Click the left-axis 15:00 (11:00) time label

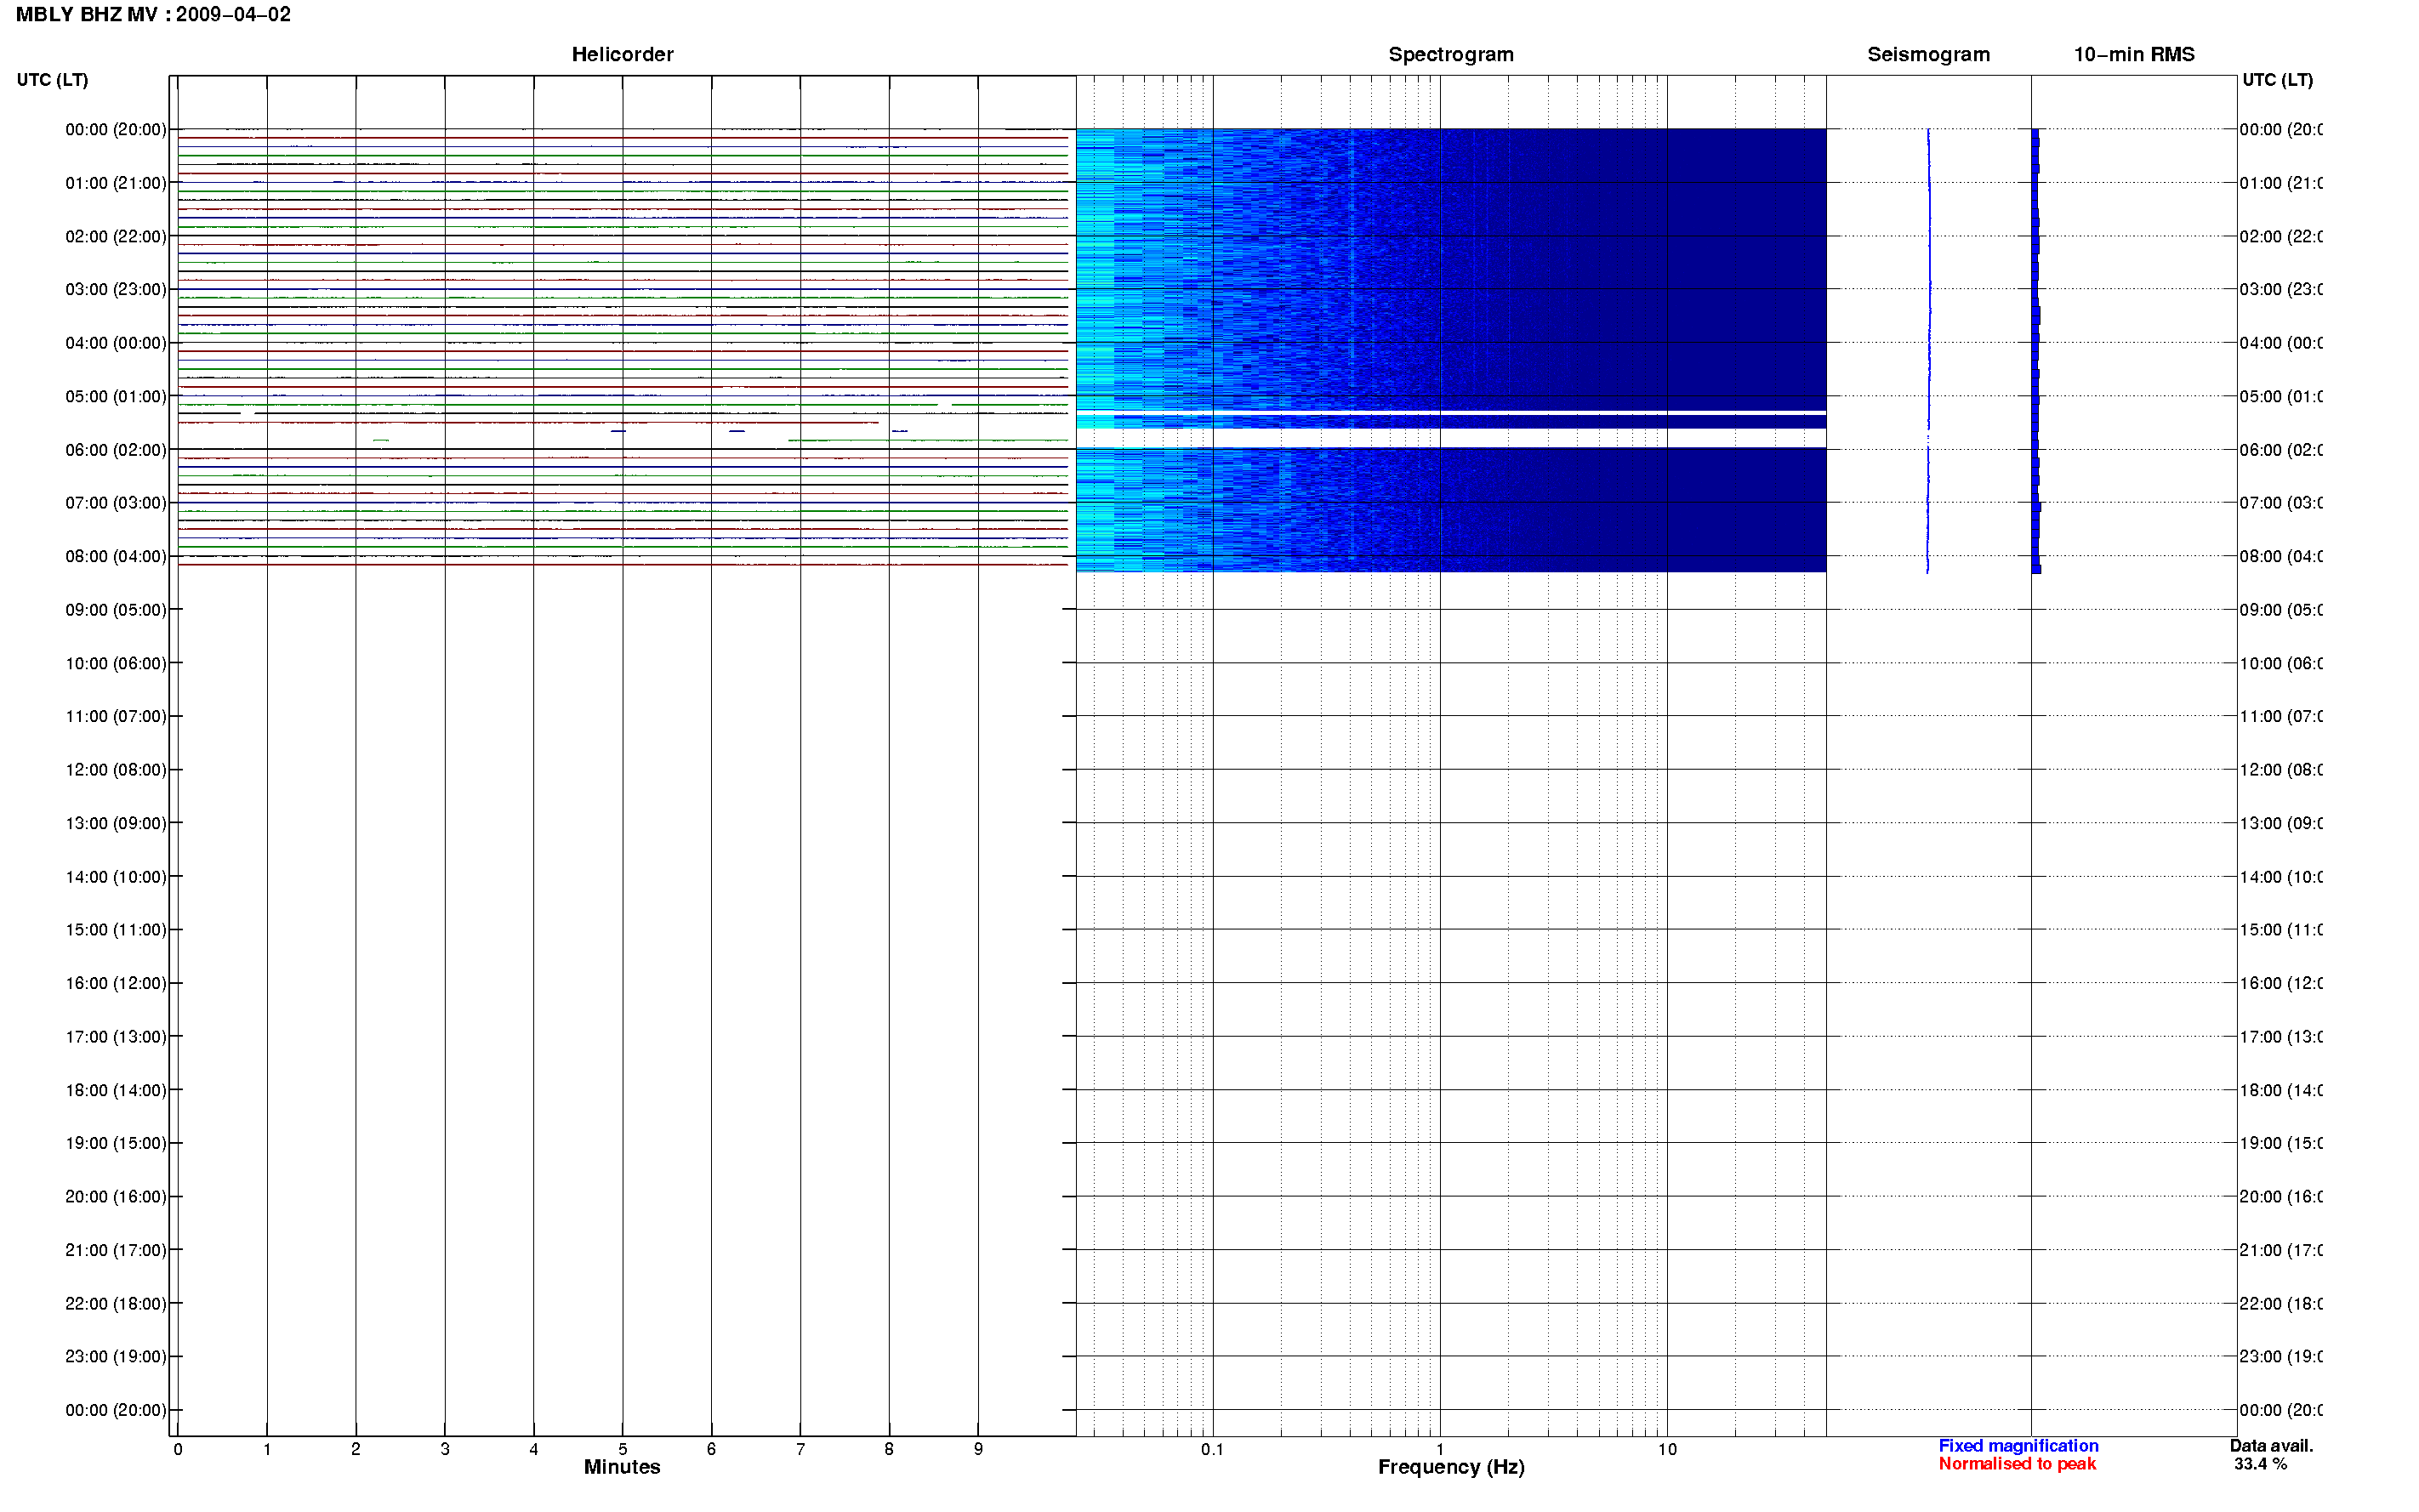116,930
